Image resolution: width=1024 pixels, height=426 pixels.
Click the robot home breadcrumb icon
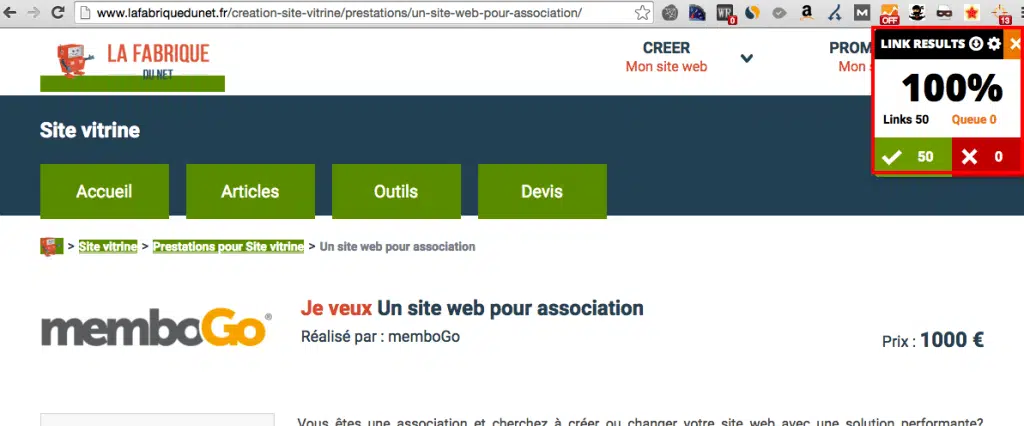point(52,246)
